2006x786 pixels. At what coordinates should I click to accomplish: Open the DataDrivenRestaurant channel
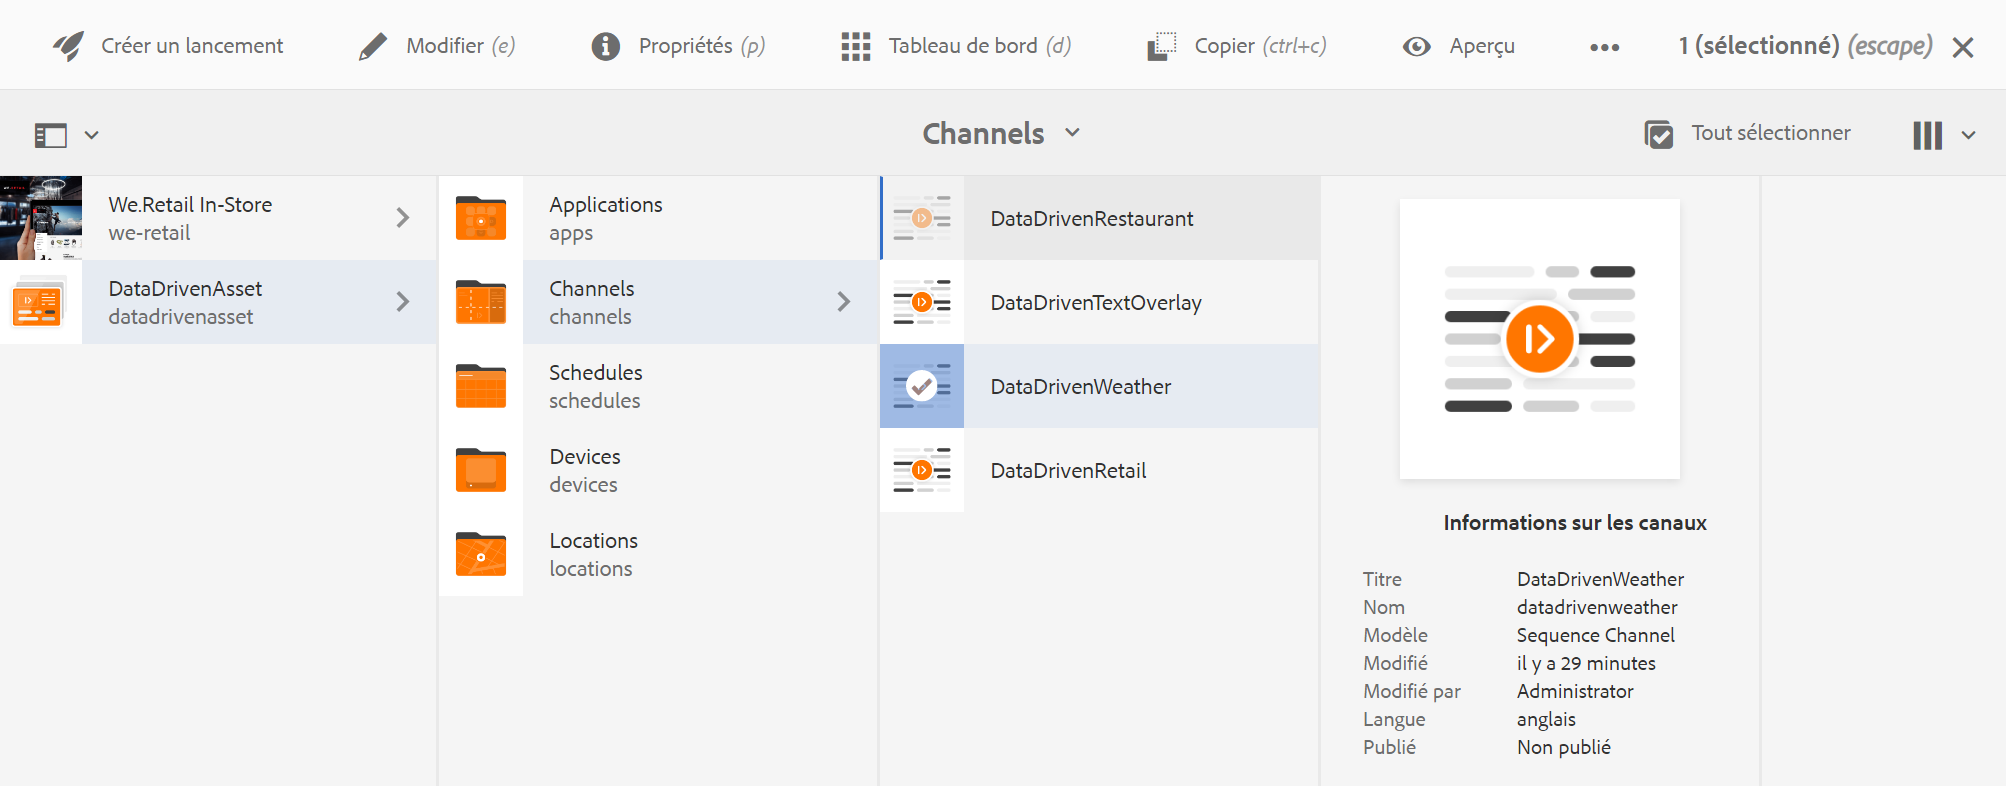(x=1091, y=219)
